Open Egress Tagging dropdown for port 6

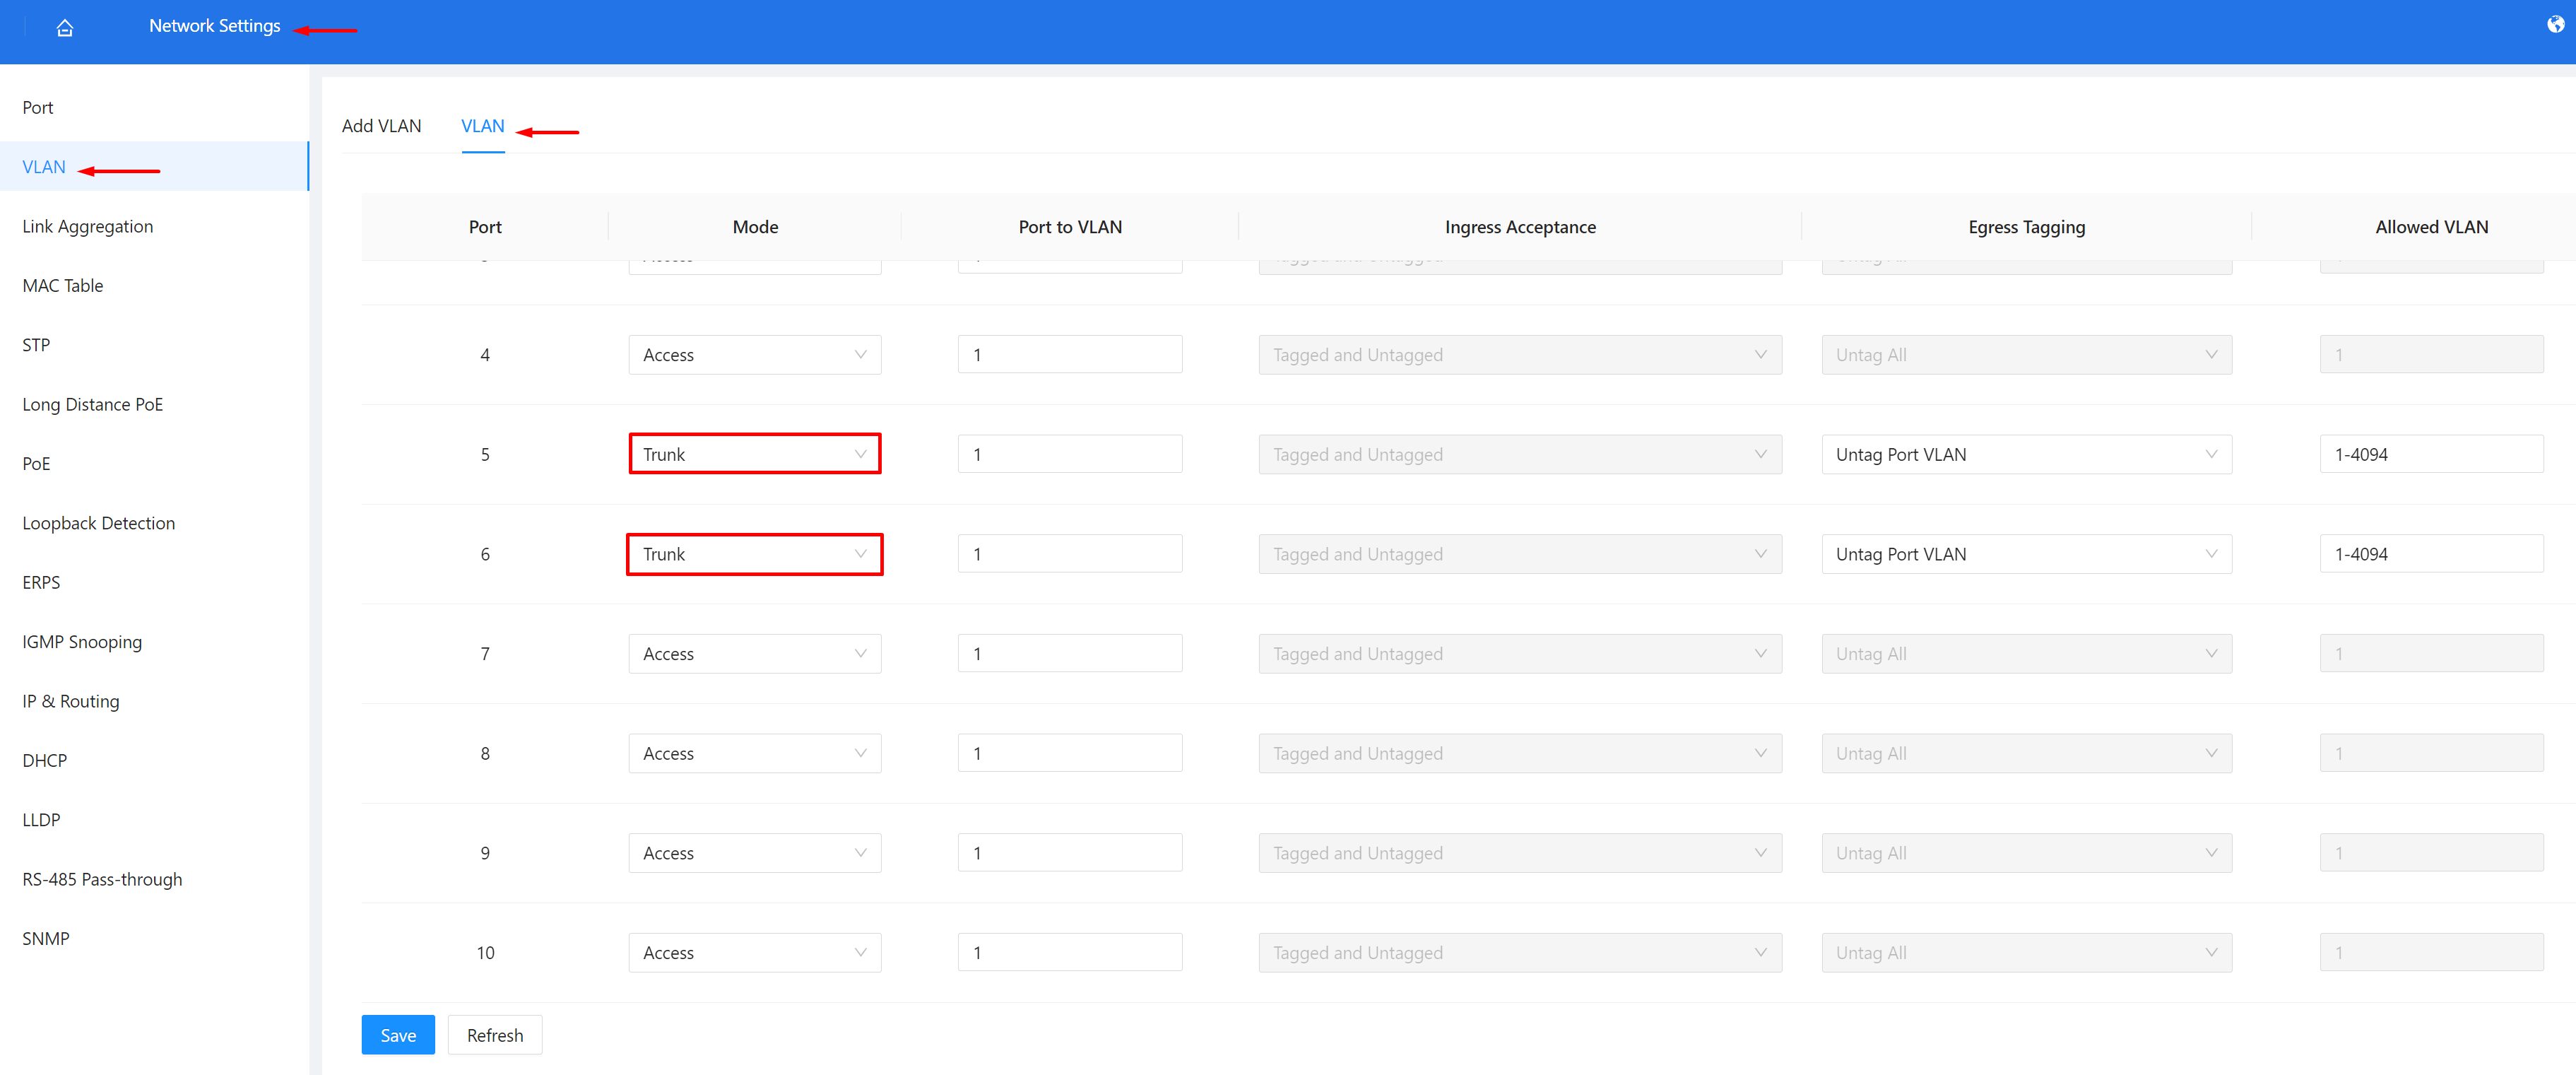[x=2026, y=553]
